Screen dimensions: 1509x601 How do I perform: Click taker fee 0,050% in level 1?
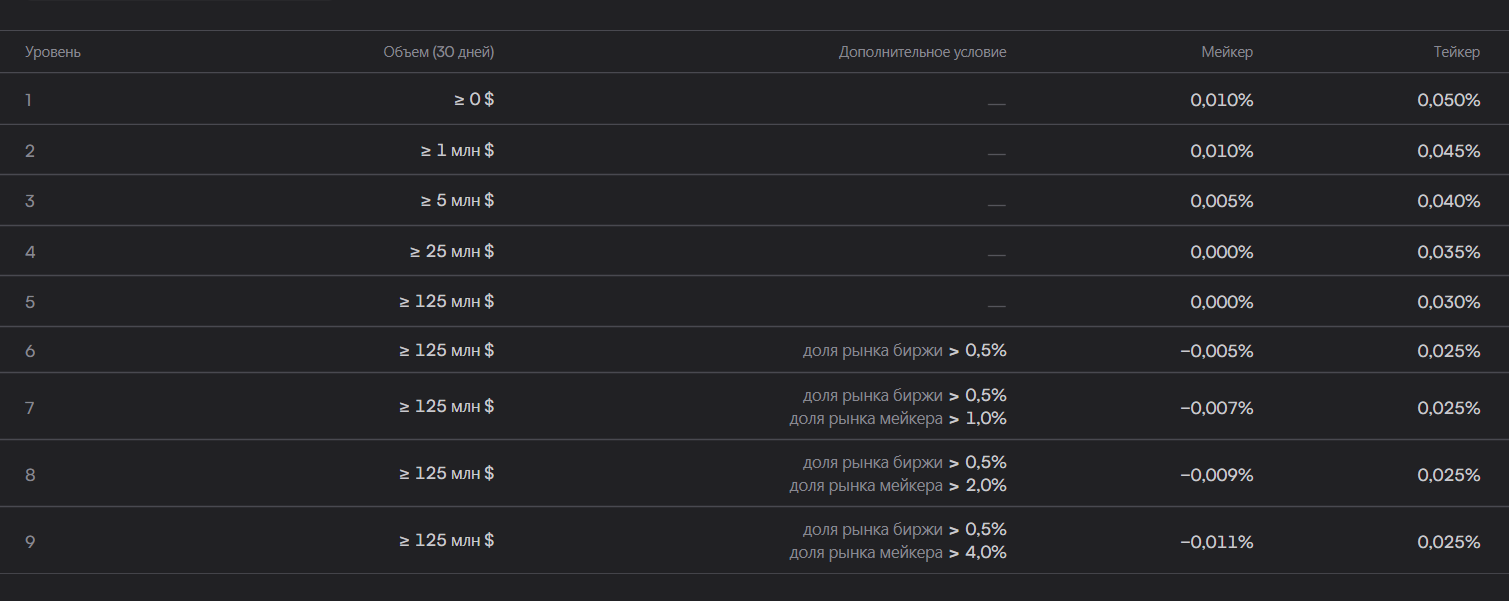pyautogui.click(x=1449, y=100)
